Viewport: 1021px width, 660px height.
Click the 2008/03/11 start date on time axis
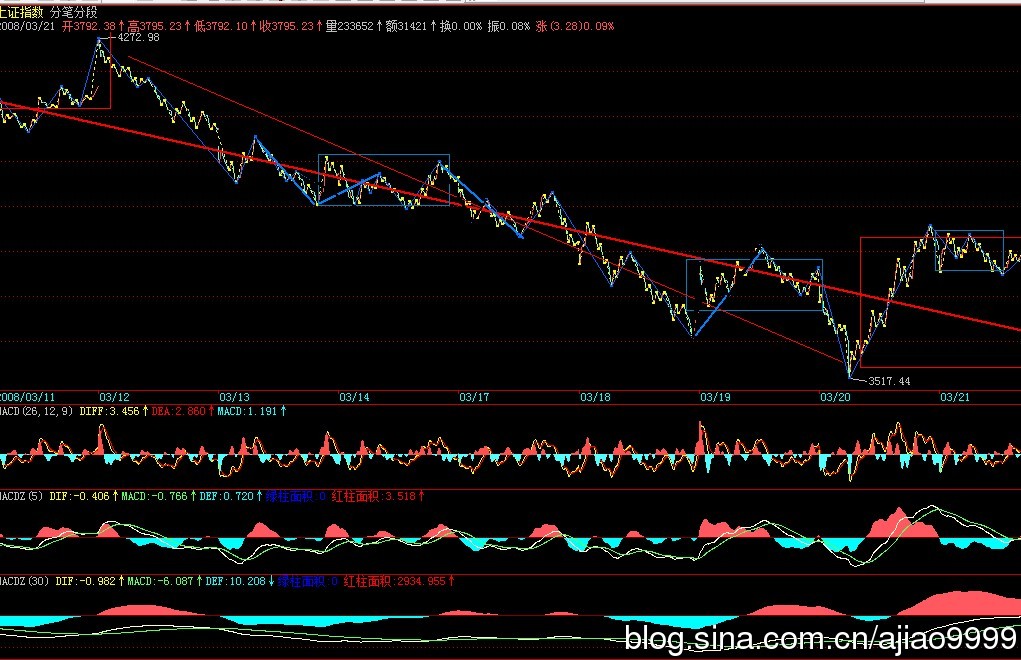[29, 397]
